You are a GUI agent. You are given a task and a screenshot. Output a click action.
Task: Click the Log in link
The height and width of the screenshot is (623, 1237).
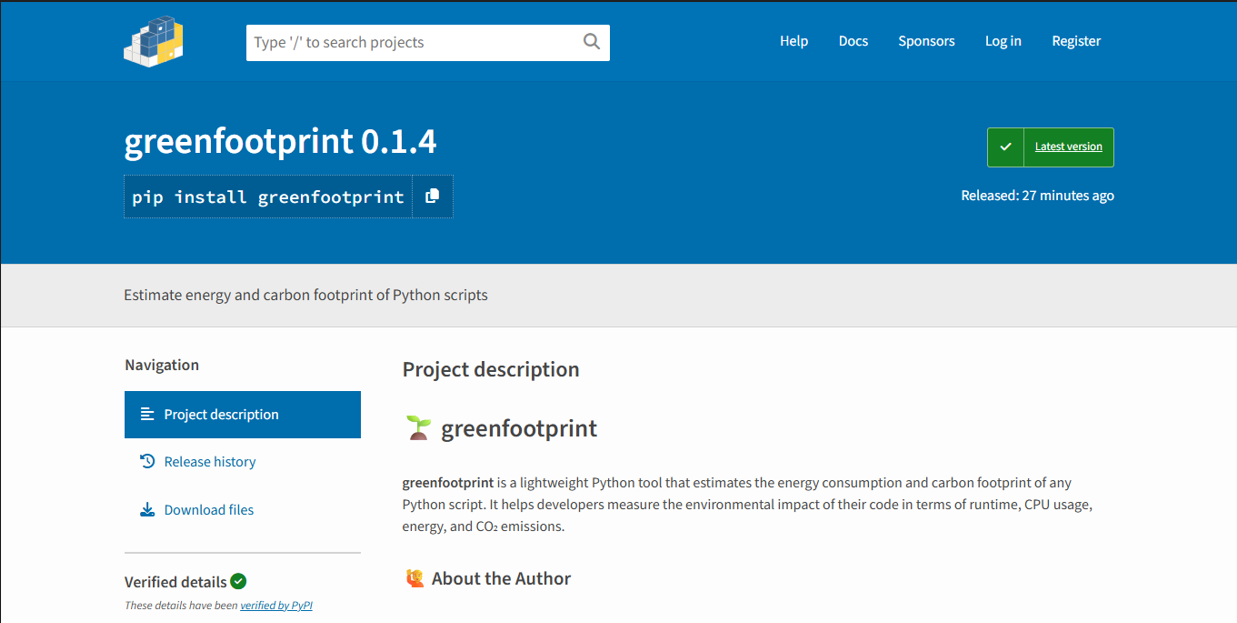(1003, 41)
